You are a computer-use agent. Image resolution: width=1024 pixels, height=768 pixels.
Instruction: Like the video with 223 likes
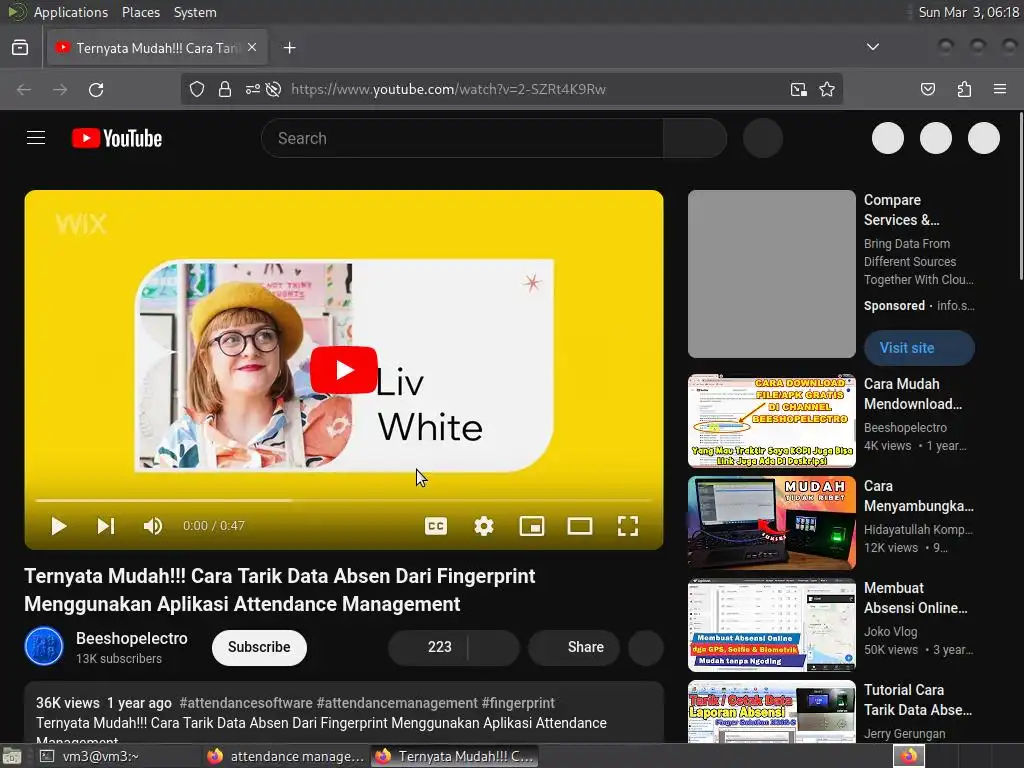429,647
